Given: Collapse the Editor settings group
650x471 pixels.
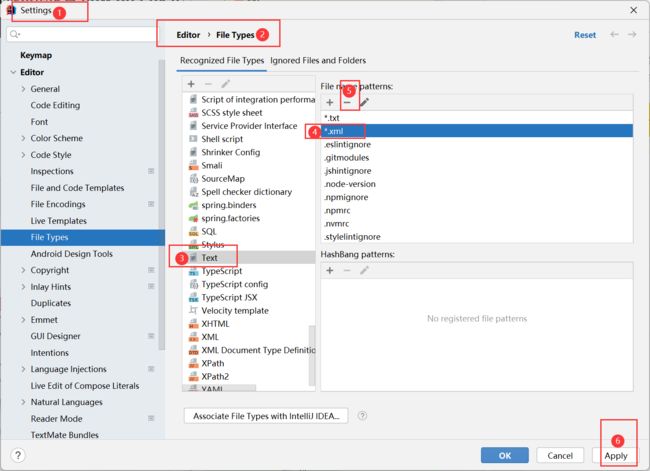Looking at the screenshot, I should click(x=12, y=72).
